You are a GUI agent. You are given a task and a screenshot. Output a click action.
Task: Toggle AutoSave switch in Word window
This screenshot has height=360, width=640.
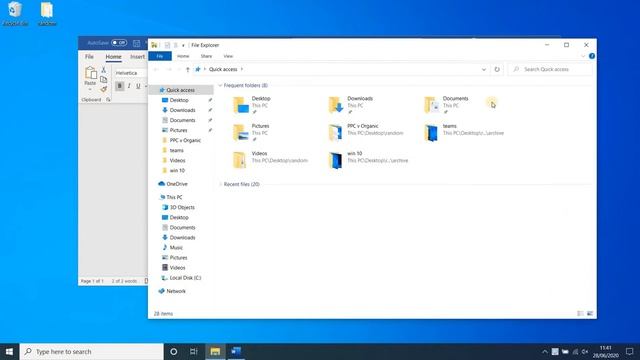click(119, 43)
